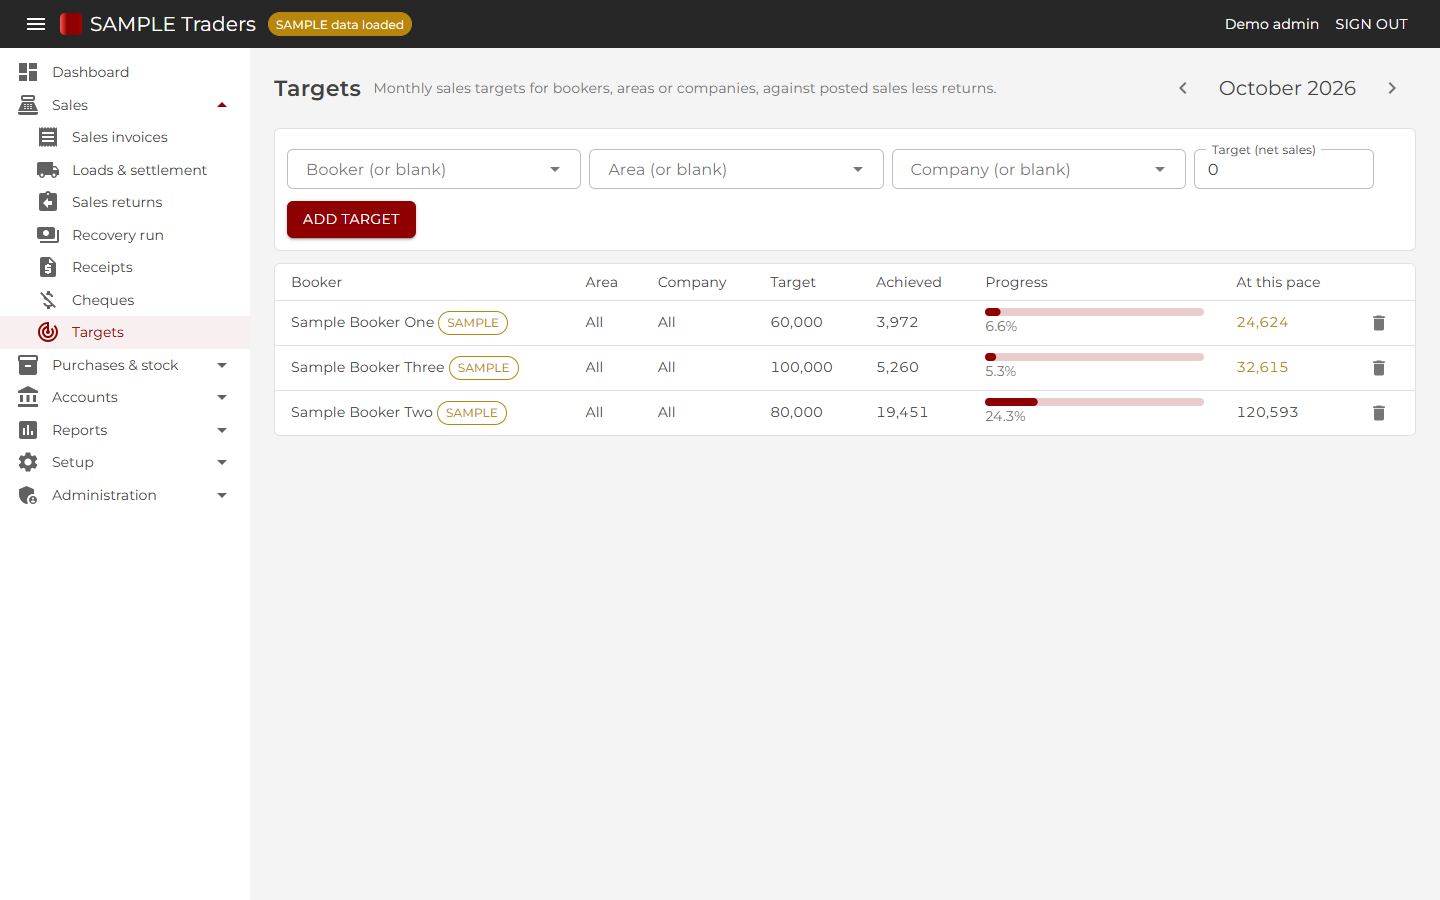1440x900 pixels.
Task: Go to previous month with left chevron
Action: tap(1183, 88)
